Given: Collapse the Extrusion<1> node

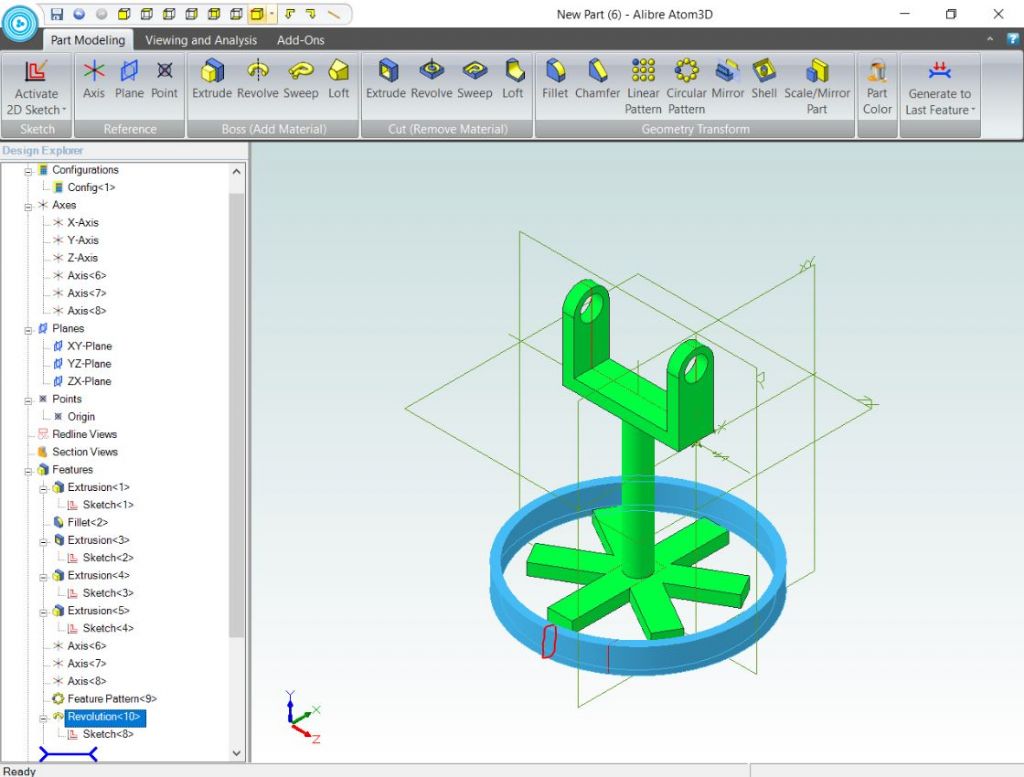Looking at the screenshot, I should [x=43, y=488].
